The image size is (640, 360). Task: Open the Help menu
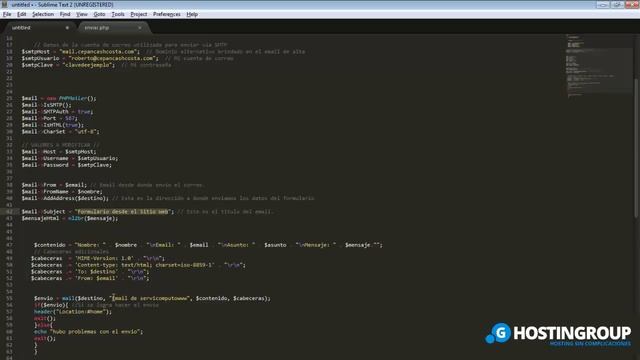point(192,14)
